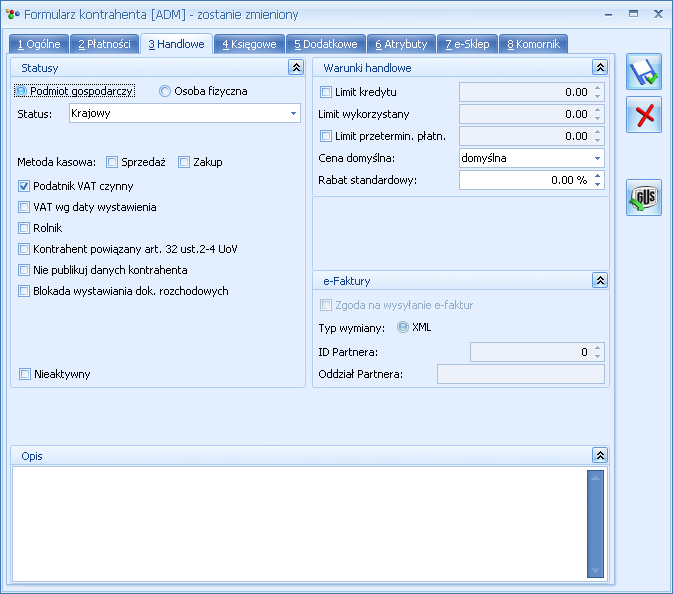Minimize the Formularz kontrahenta window
673x594 pixels.
(x=608, y=14)
